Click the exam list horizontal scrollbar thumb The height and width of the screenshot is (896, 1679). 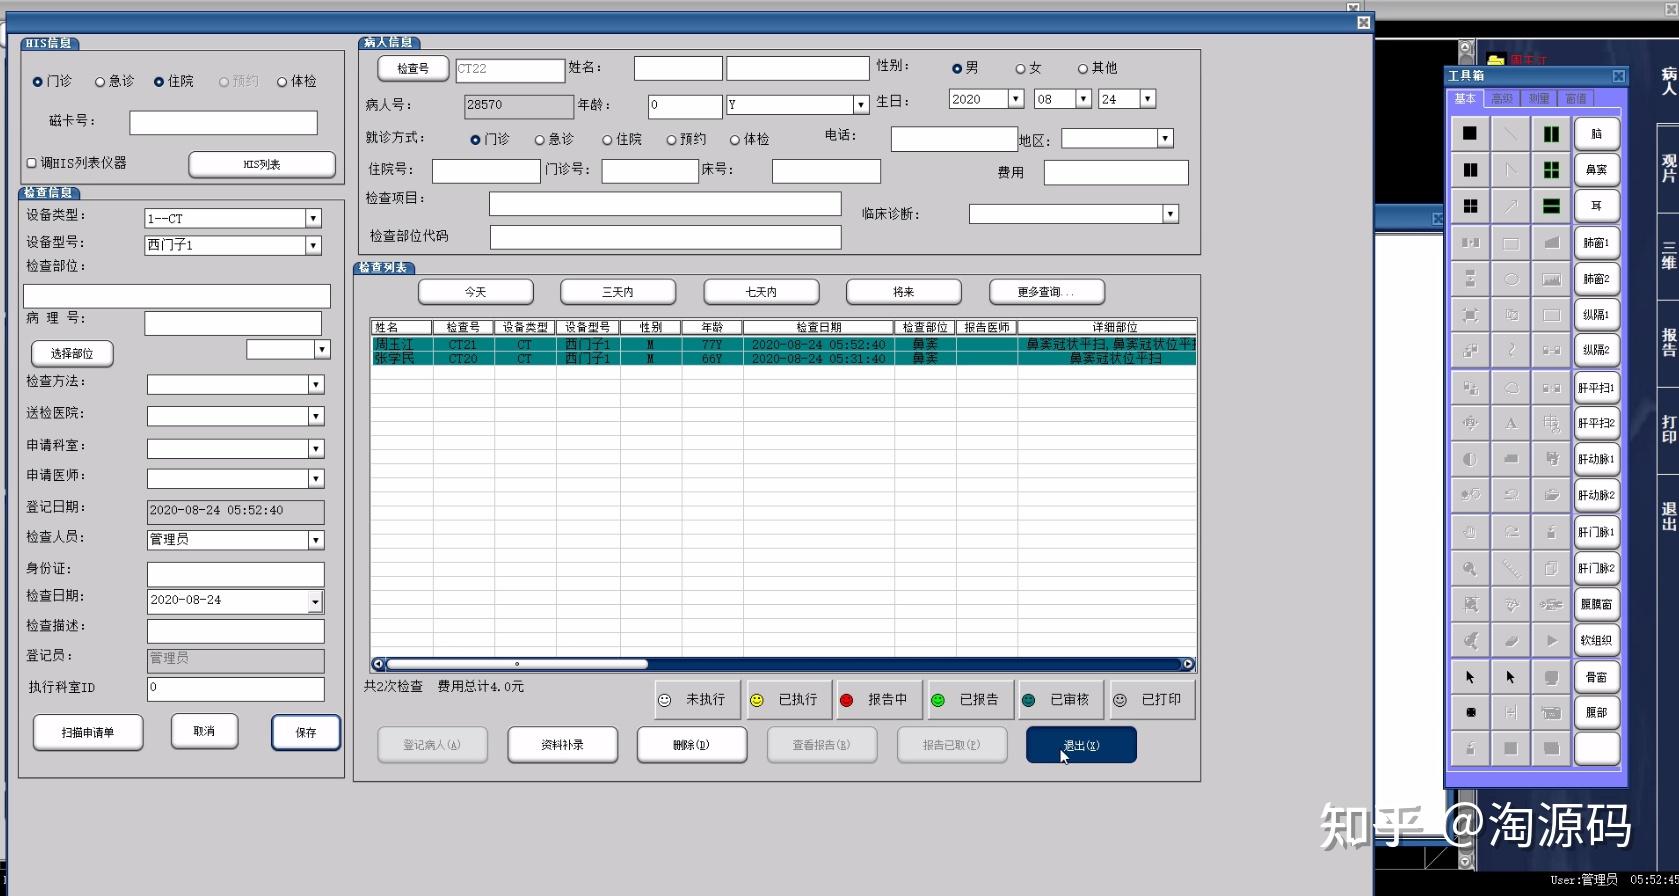point(517,664)
